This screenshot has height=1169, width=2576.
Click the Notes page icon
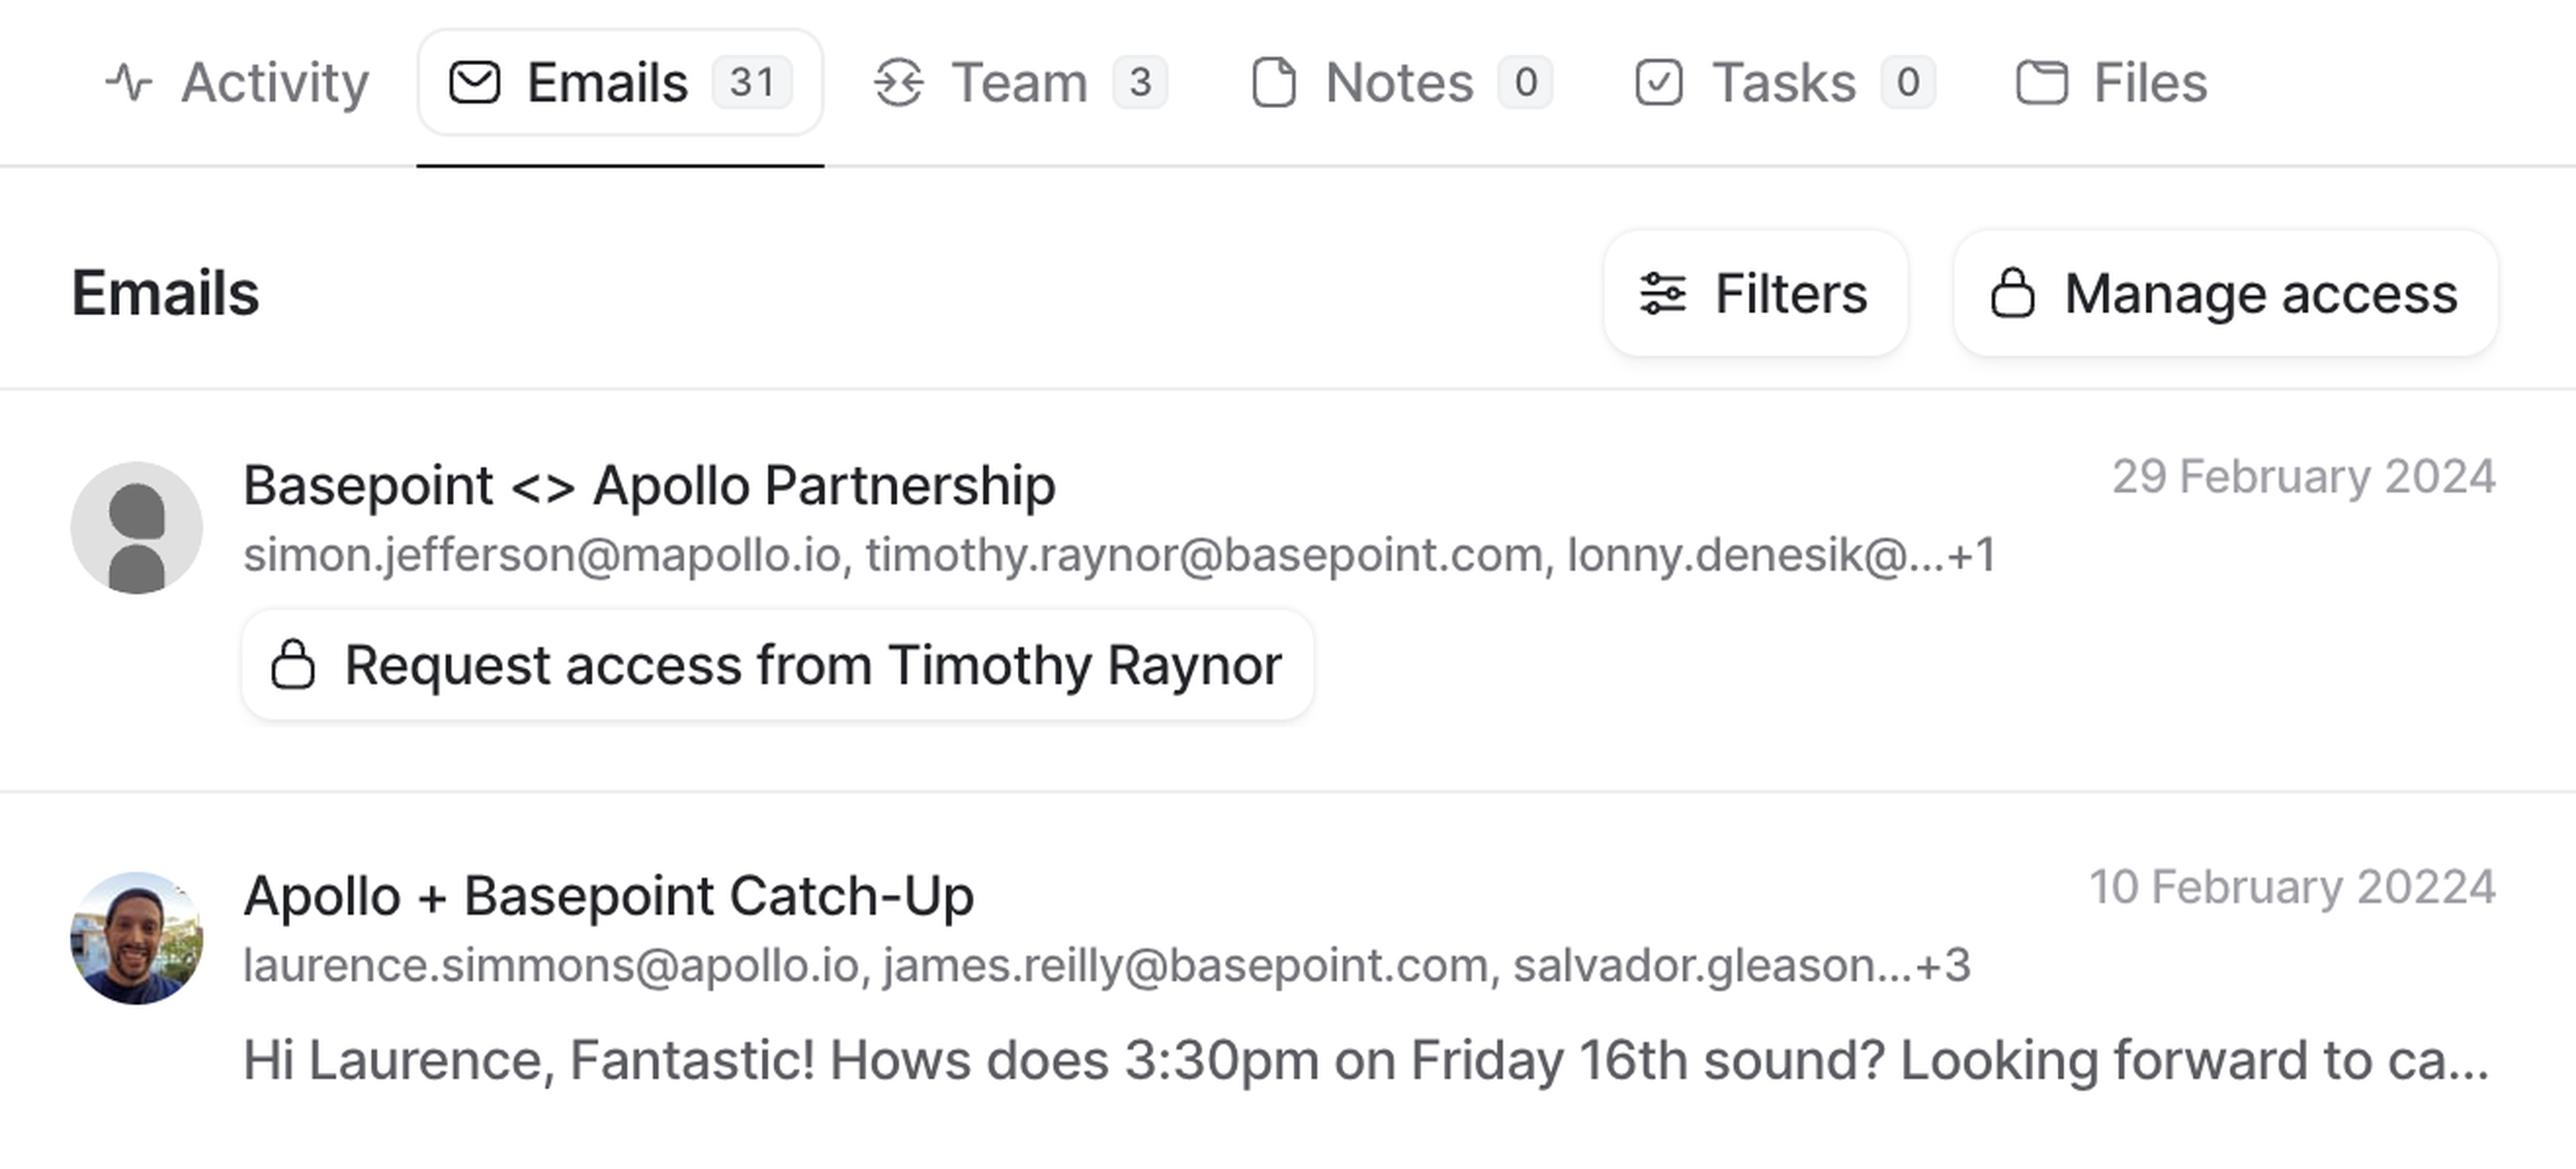pyautogui.click(x=1274, y=82)
